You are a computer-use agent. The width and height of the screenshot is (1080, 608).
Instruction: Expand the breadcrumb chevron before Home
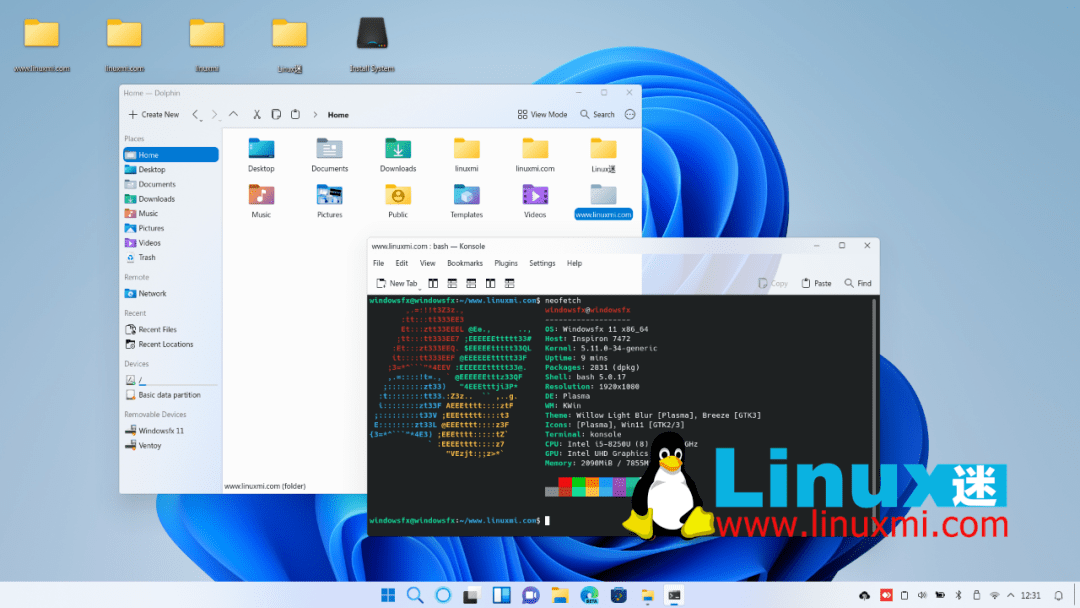[315, 115]
